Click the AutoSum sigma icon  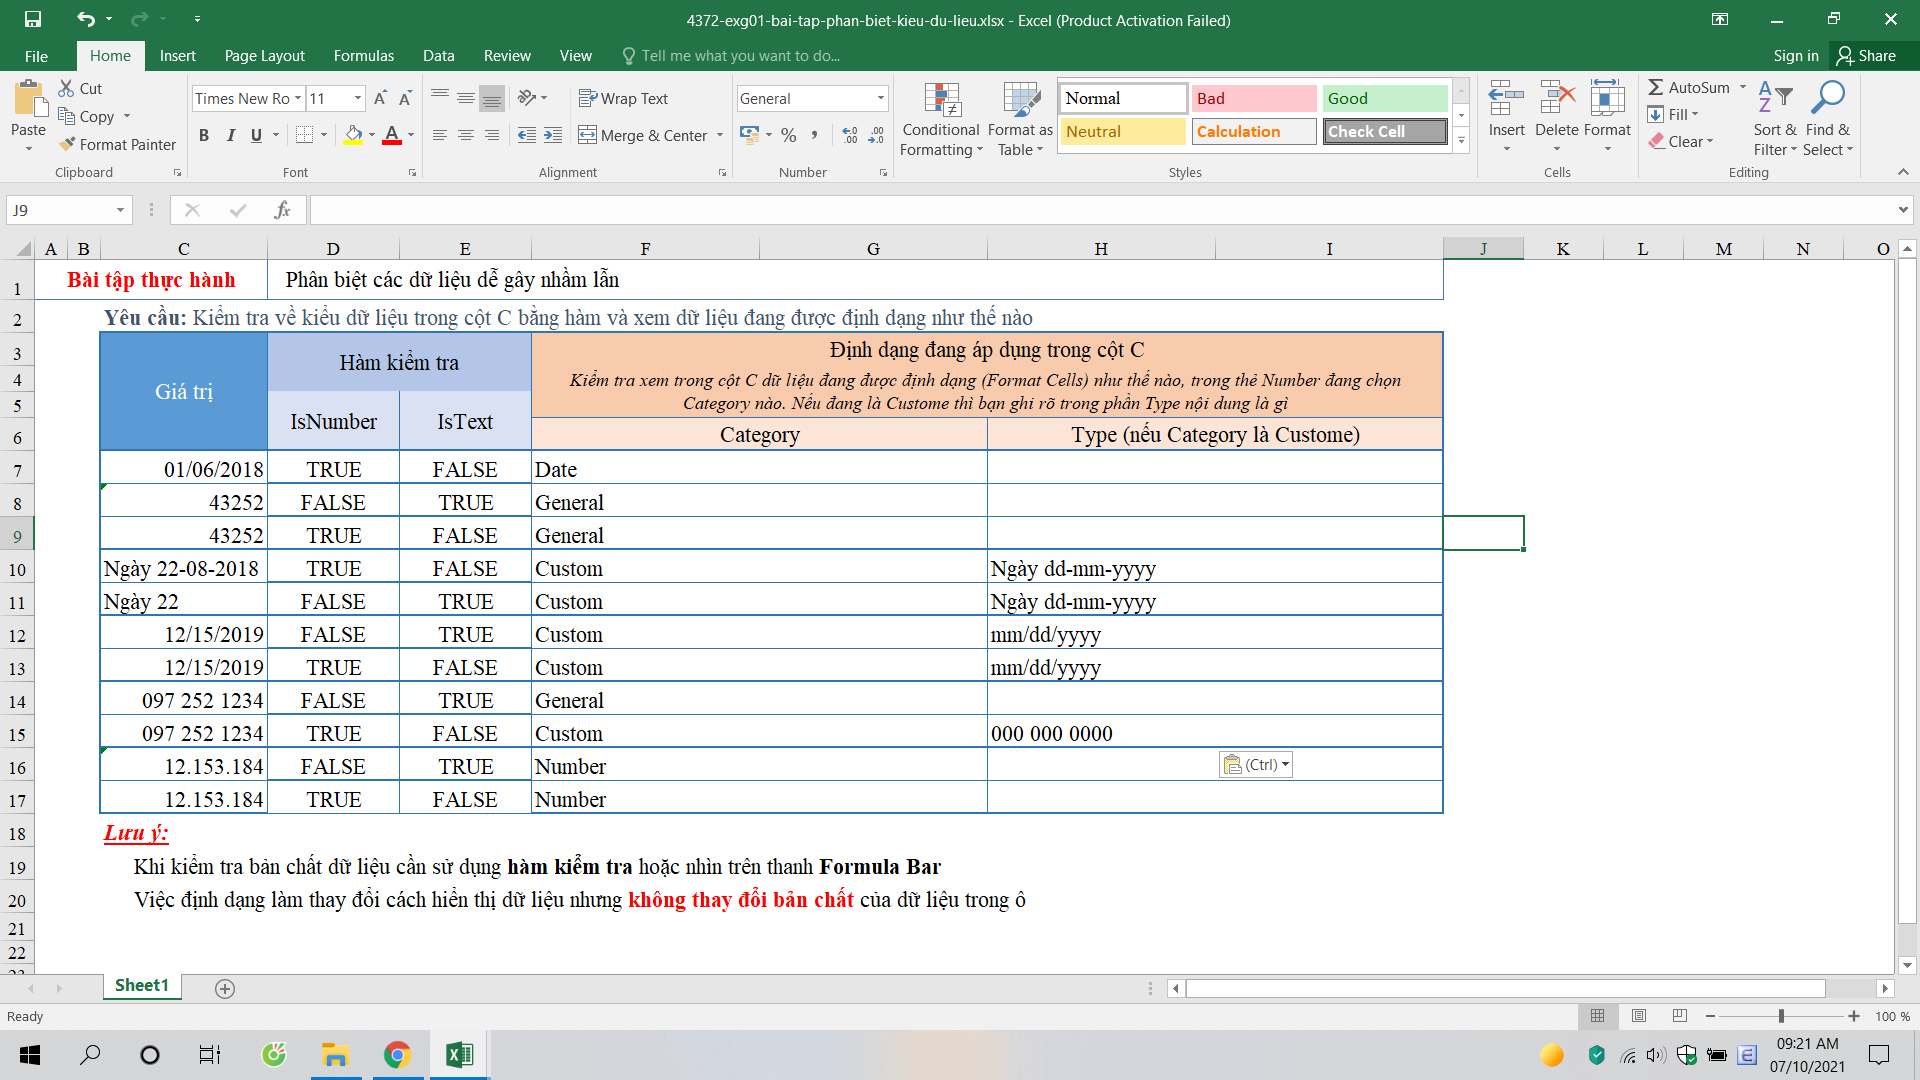tap(1656, 87)
